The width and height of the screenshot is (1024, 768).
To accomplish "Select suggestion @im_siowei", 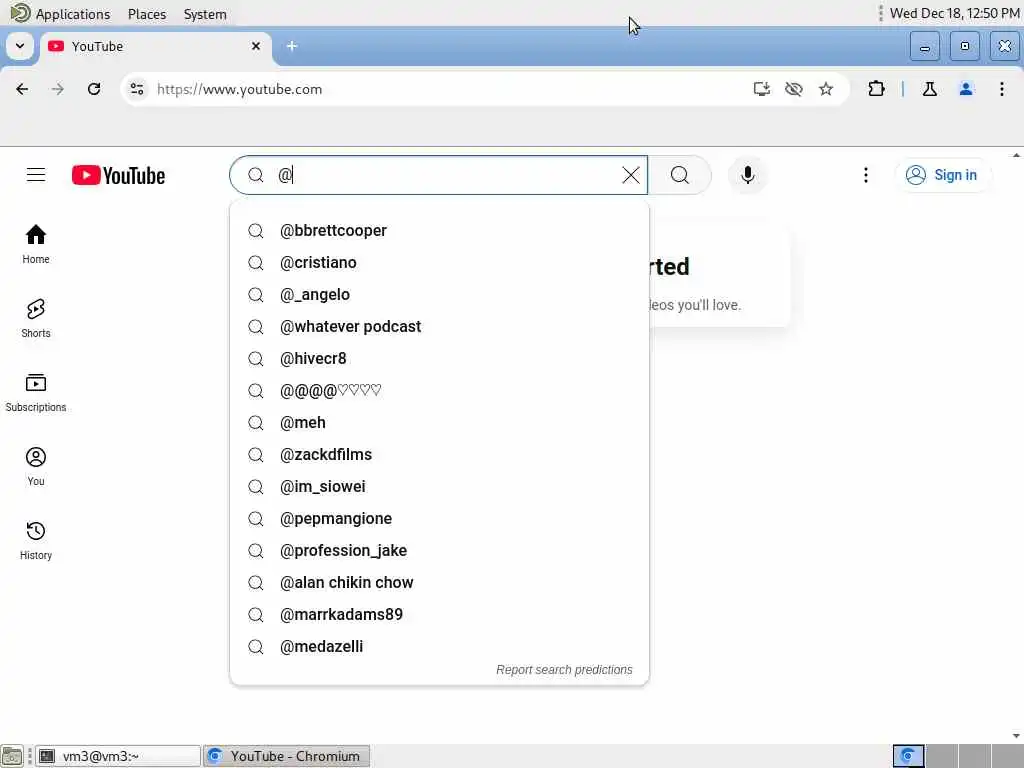I will [x=440, y=487].
